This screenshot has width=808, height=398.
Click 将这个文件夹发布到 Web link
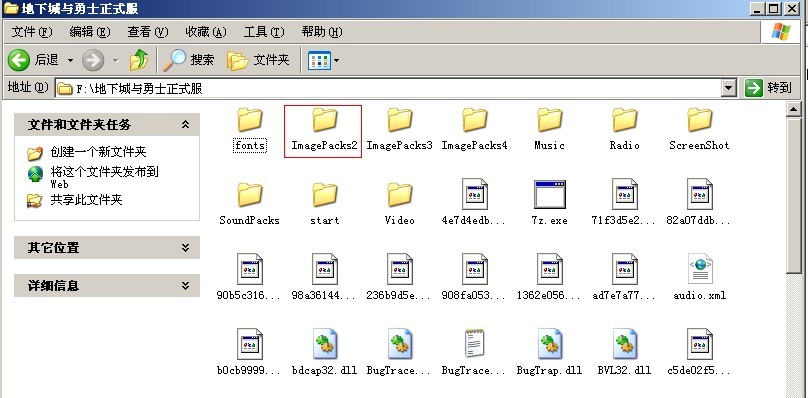[105, 177]
